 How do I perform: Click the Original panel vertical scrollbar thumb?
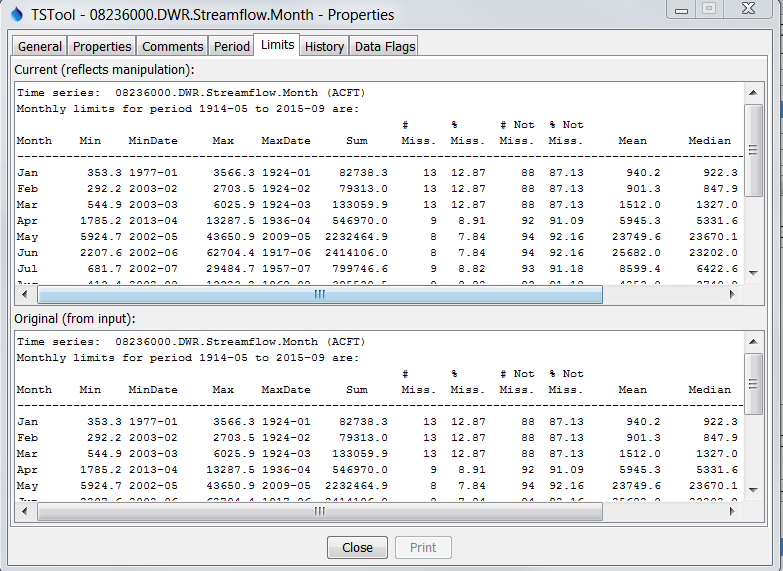754,384
